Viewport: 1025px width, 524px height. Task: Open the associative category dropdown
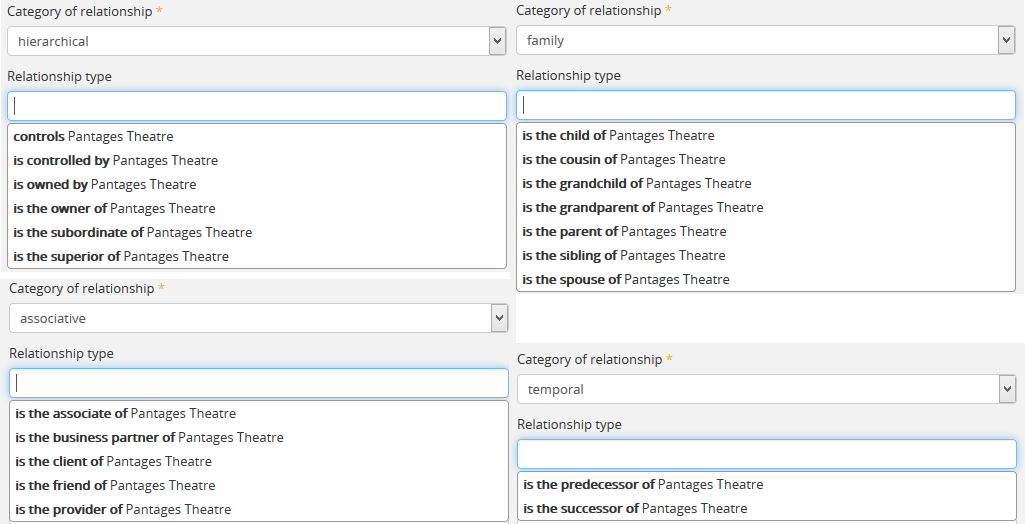[x=258, y=319]
